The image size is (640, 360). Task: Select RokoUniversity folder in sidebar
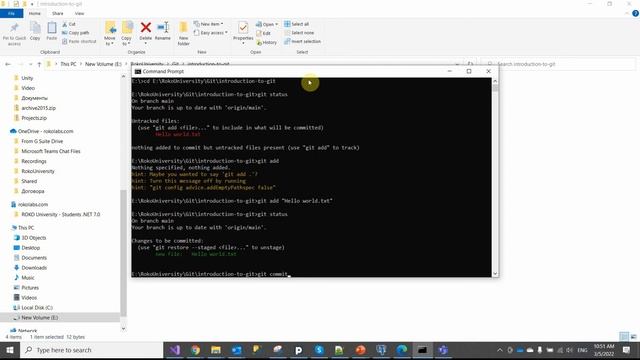click(x=38, y=171)
